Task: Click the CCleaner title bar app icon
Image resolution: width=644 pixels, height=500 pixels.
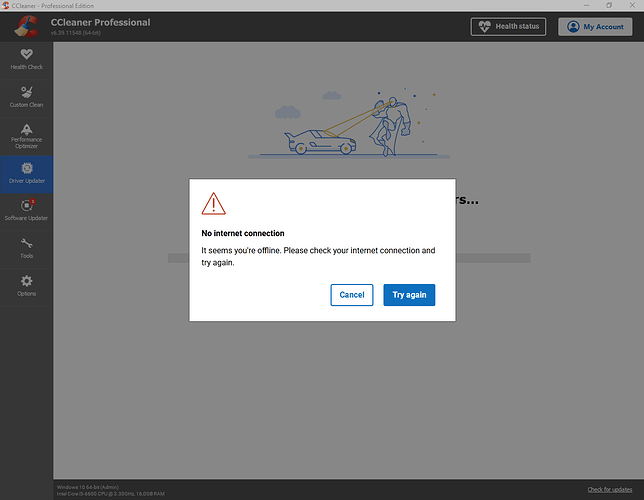Action: tap(6, 5)
